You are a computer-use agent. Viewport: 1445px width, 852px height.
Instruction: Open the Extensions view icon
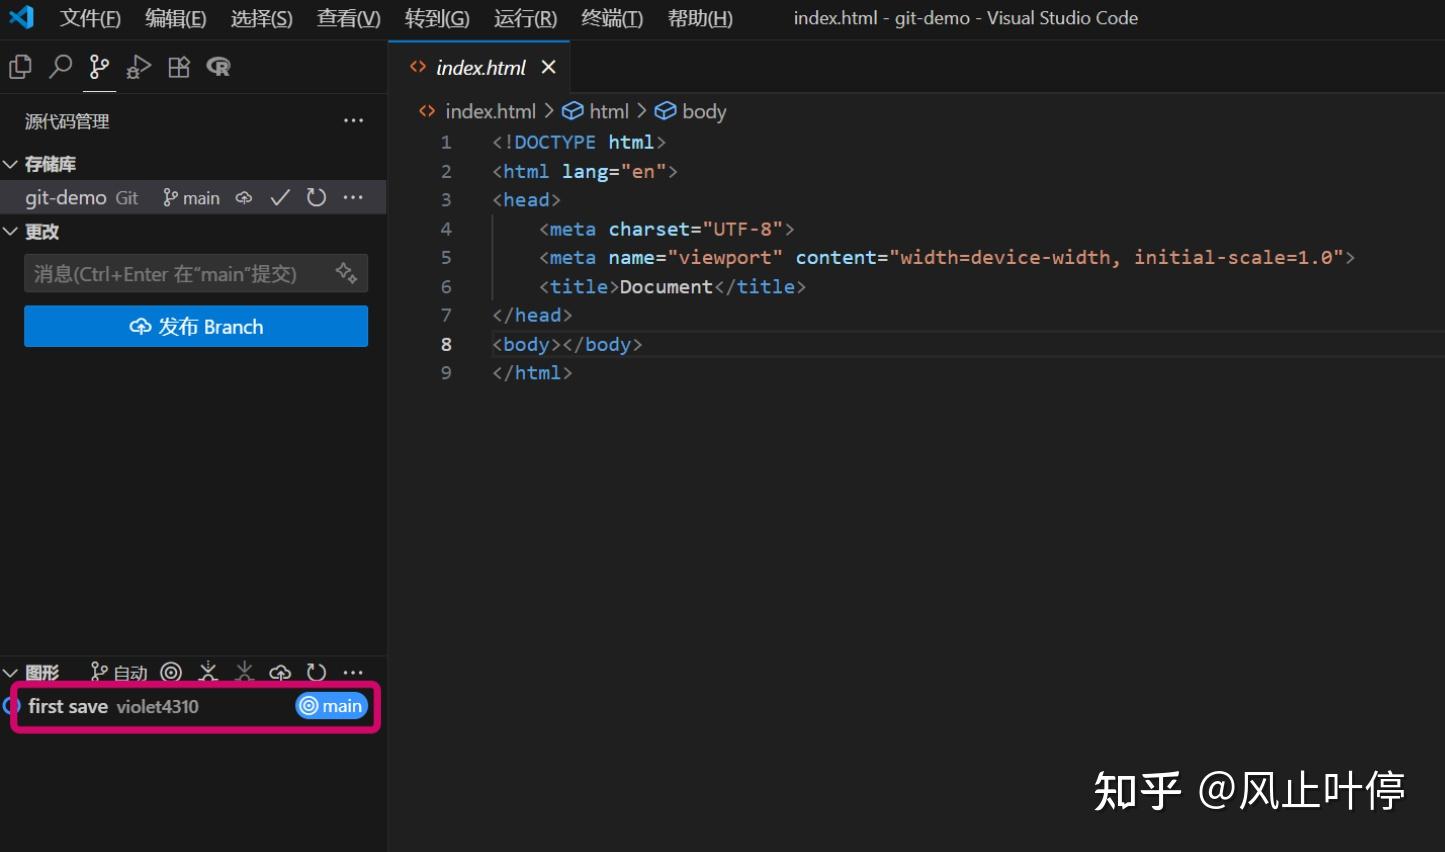pyautogui.click(x=178, y=66)
